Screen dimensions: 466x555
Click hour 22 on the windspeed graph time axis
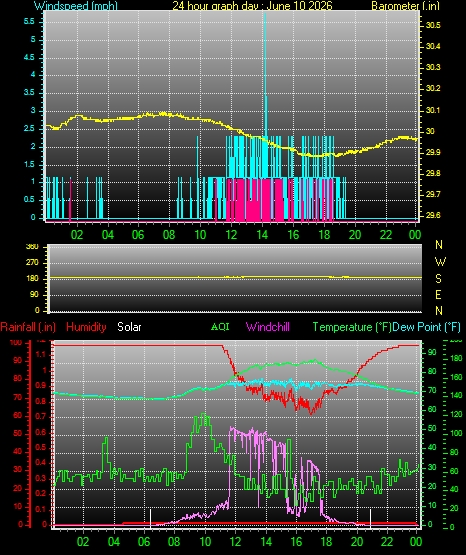click(x=386, y=235)
